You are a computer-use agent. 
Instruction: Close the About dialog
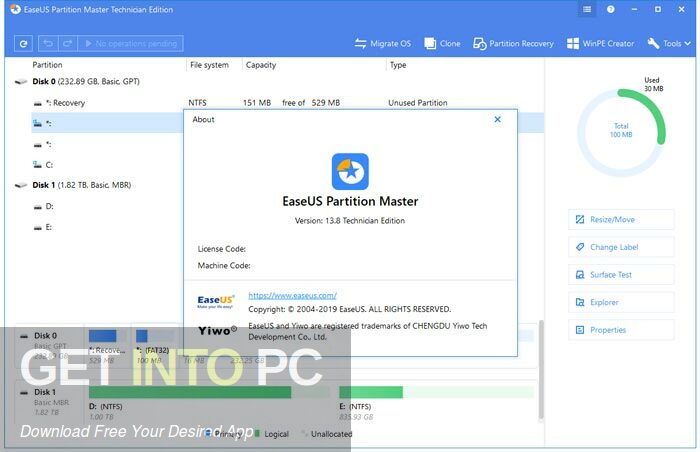pos(497,119)
